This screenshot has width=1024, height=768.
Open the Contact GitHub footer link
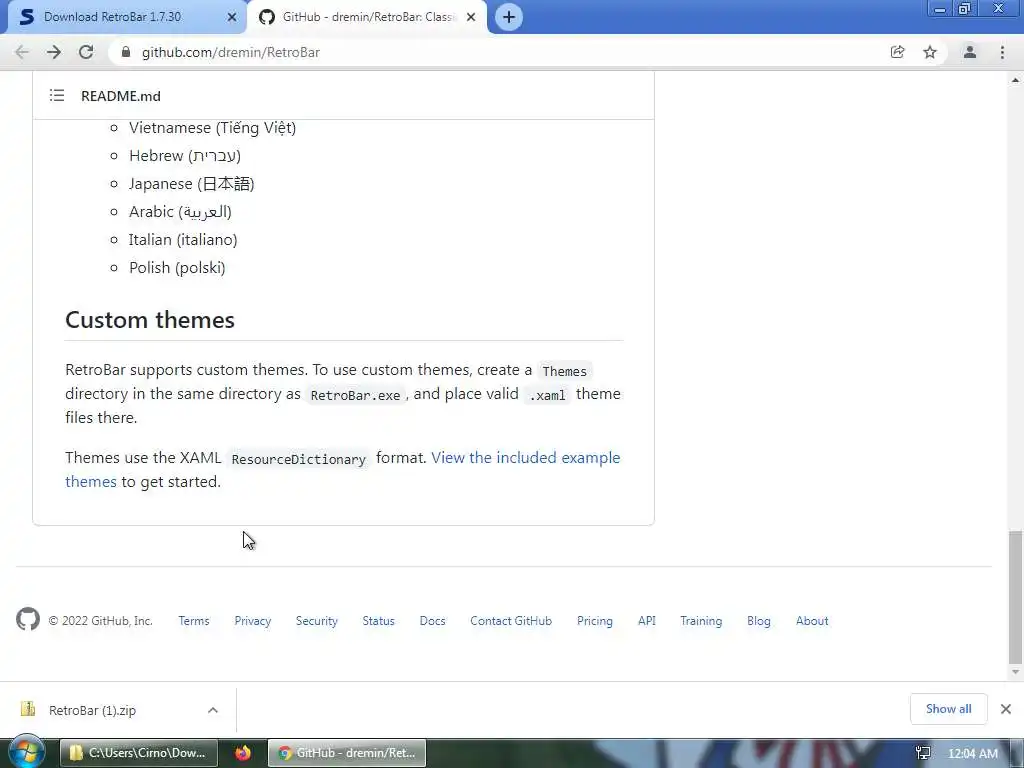tap(511, 621)
